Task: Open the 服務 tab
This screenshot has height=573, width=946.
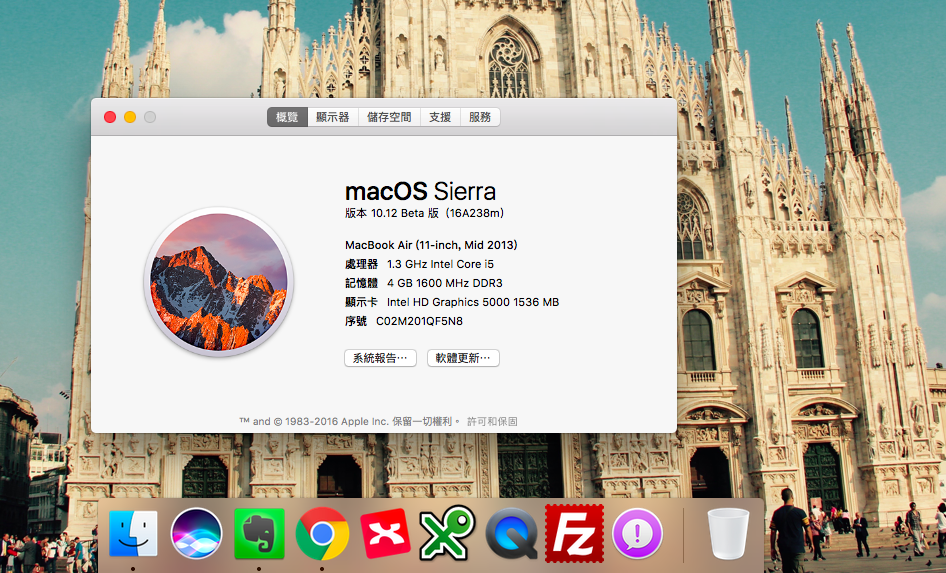Action: tap(480, 117)
